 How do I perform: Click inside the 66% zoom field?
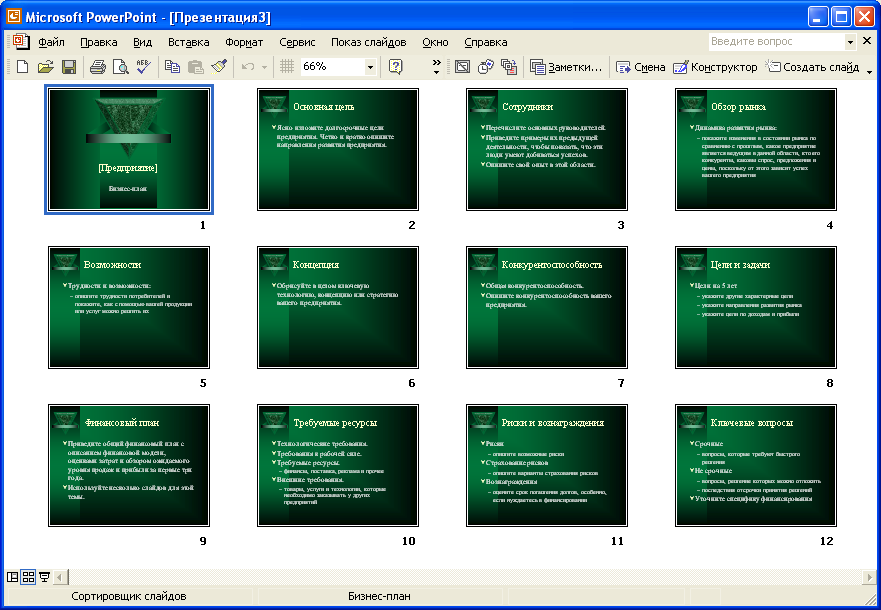pyautogui.click(x=332, y=67)
